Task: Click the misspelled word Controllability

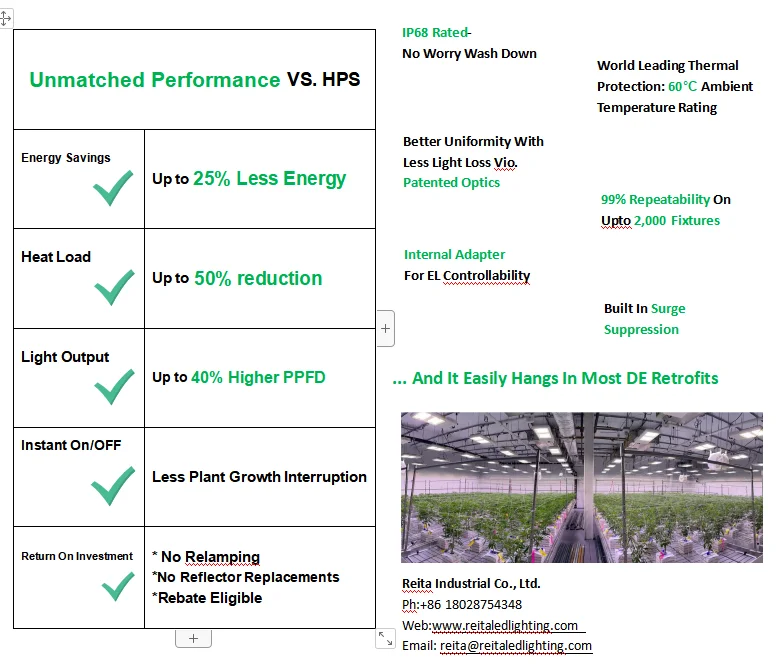Action: (486, 276)
